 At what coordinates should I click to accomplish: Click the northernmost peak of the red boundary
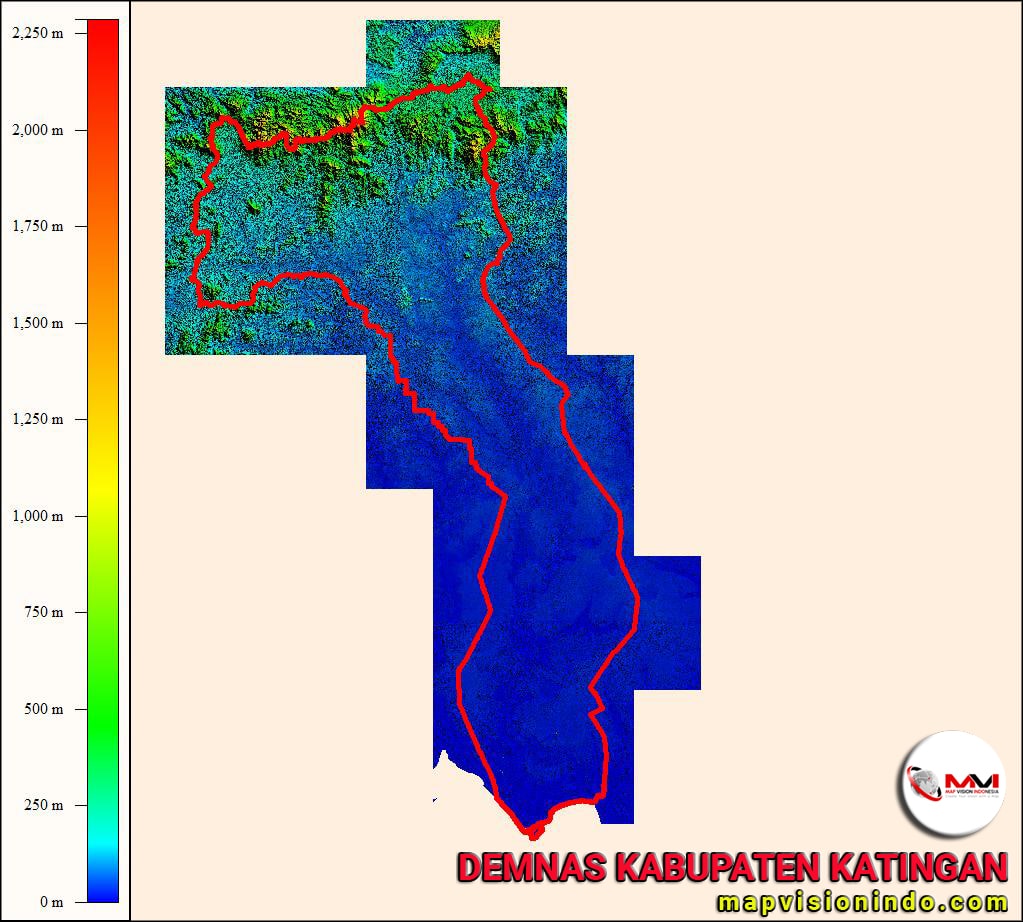point(468,75)
